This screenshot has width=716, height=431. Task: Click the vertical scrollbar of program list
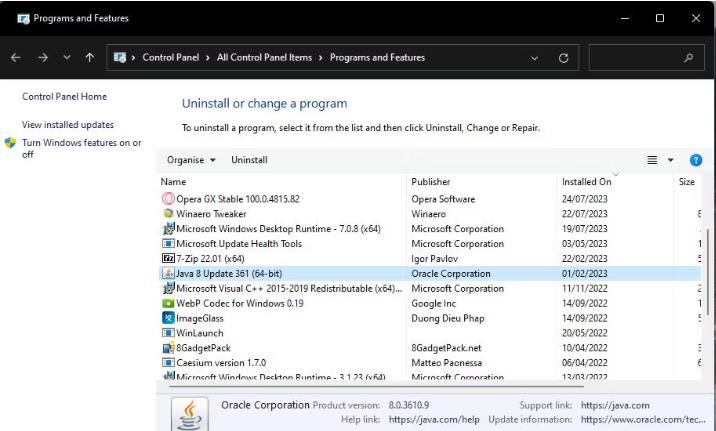pos(709,270)
